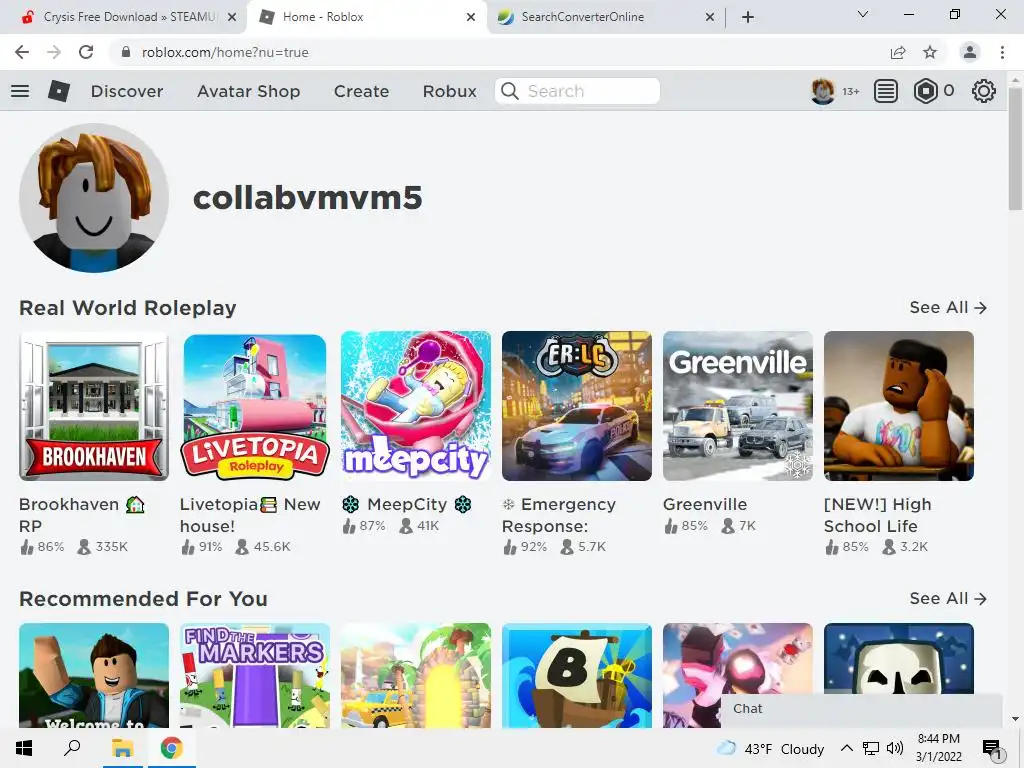
Task: Click the MeepCity title text
Action: point(406,504)
